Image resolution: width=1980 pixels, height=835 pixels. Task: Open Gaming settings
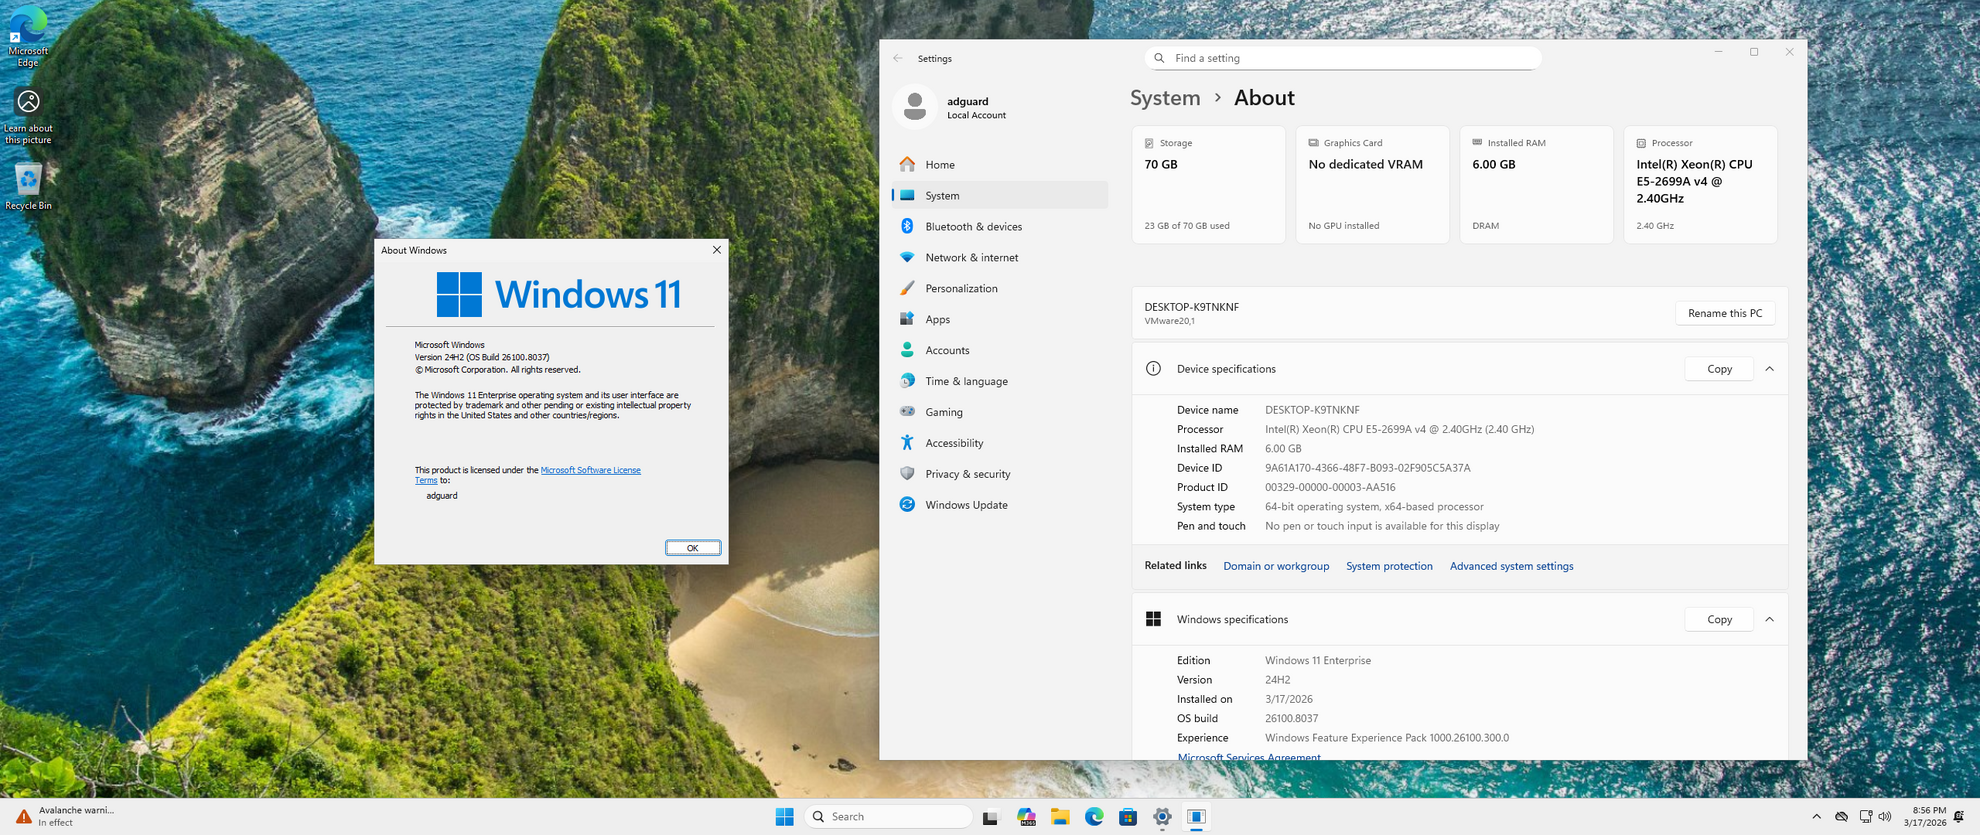click(x=943, y=412)
